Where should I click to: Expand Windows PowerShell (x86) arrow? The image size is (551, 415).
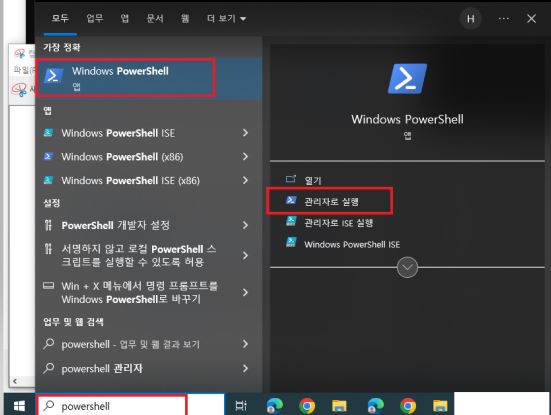pyautogui.click(x=245, y=156)
